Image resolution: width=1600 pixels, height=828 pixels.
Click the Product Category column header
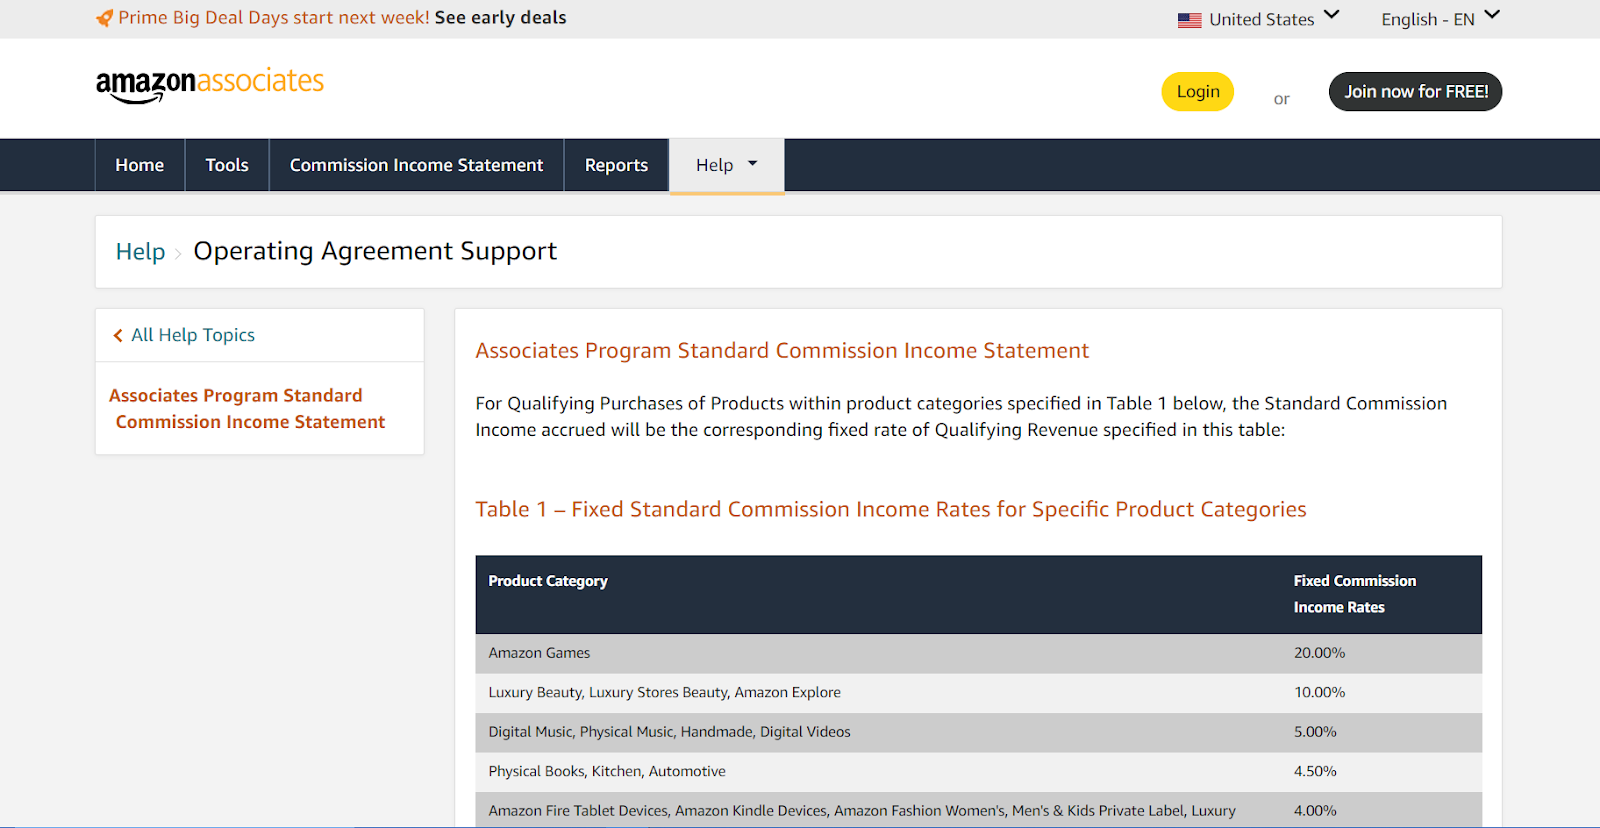tap(548, 581)
